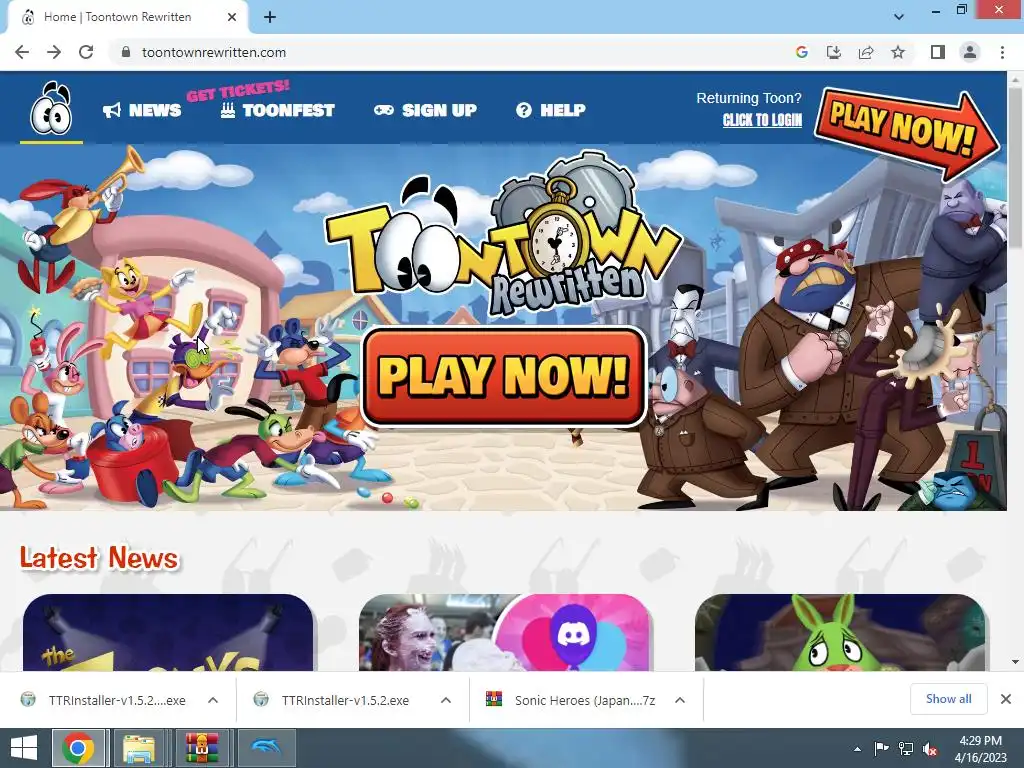1024x768 pixels.
Task: Open WinRAR from taskbar
Action: click(x=201, y=748)
